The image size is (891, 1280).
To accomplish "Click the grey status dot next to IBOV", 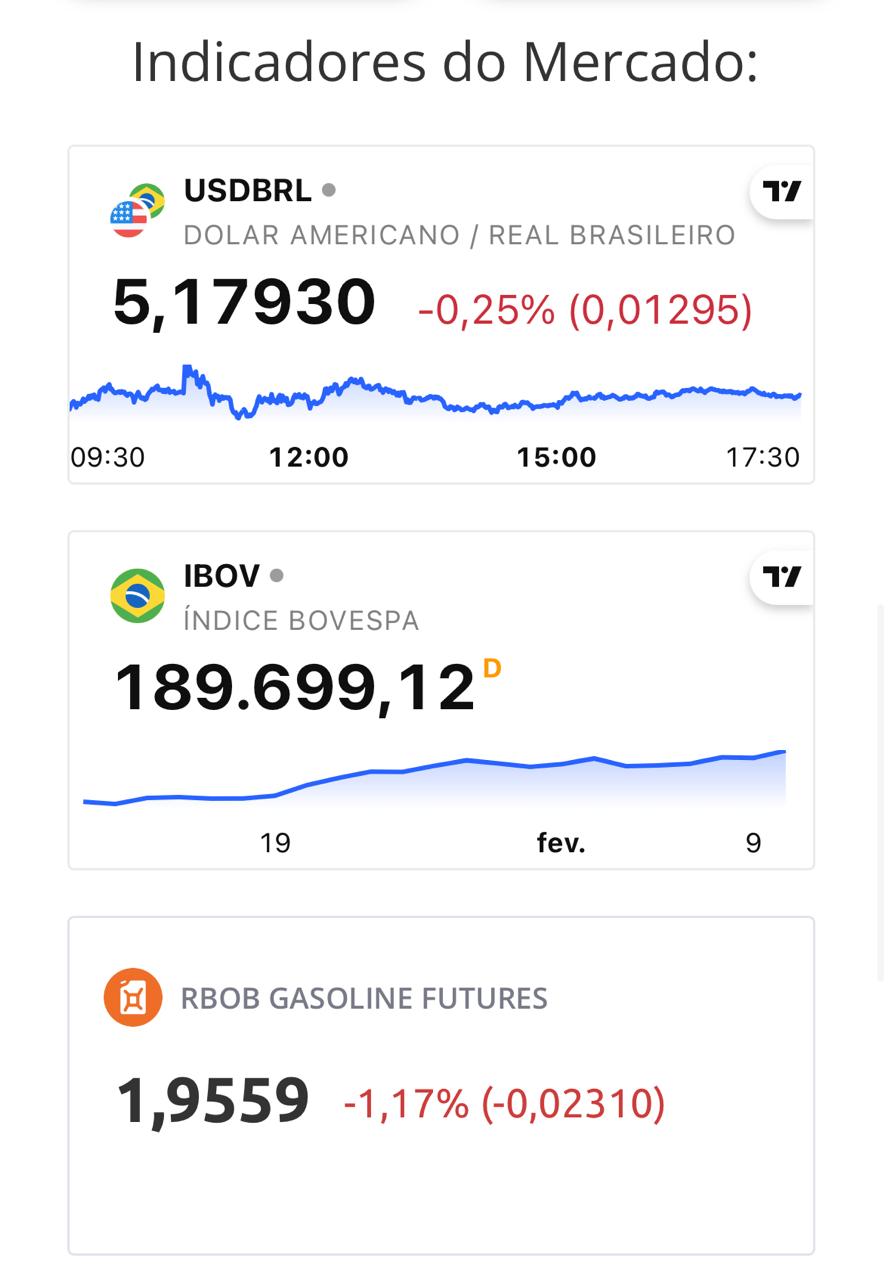I will [x=277, y=575].
